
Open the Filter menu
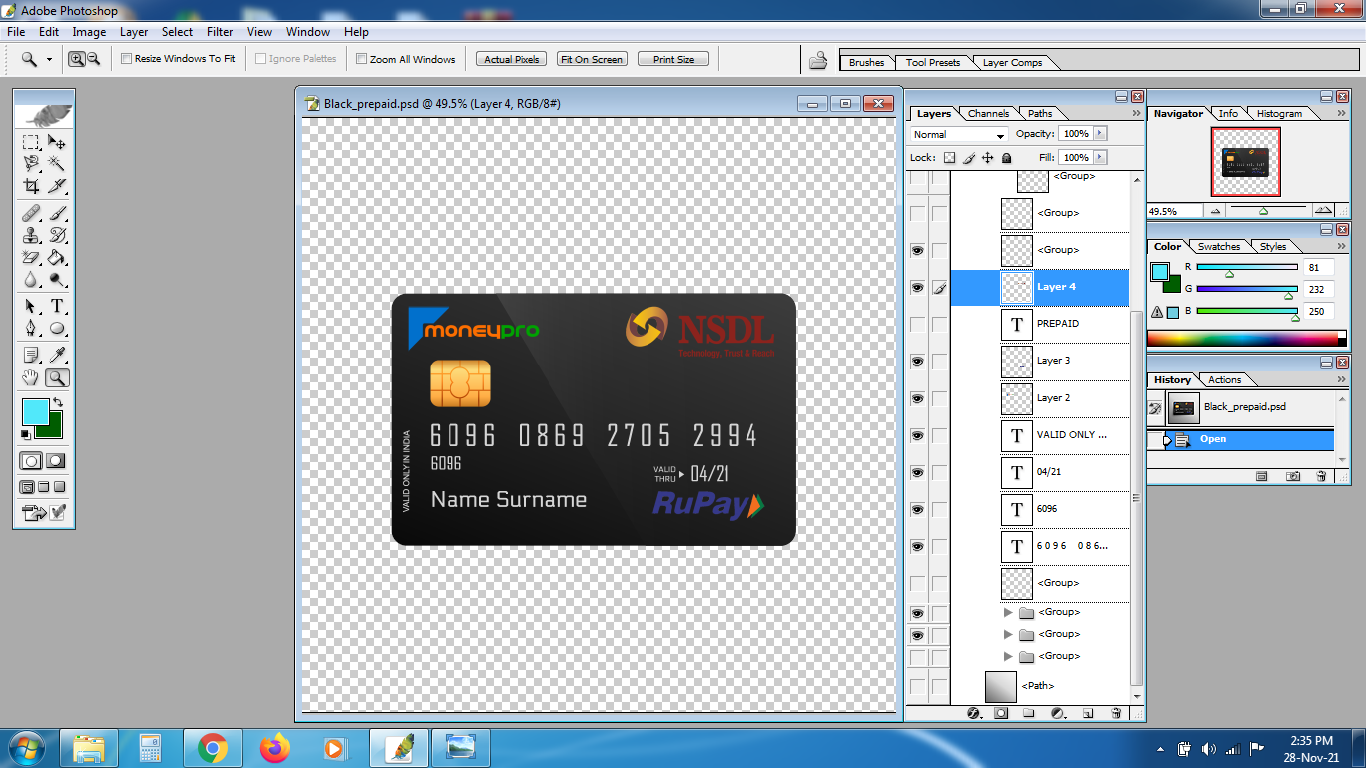pos(220,32)
